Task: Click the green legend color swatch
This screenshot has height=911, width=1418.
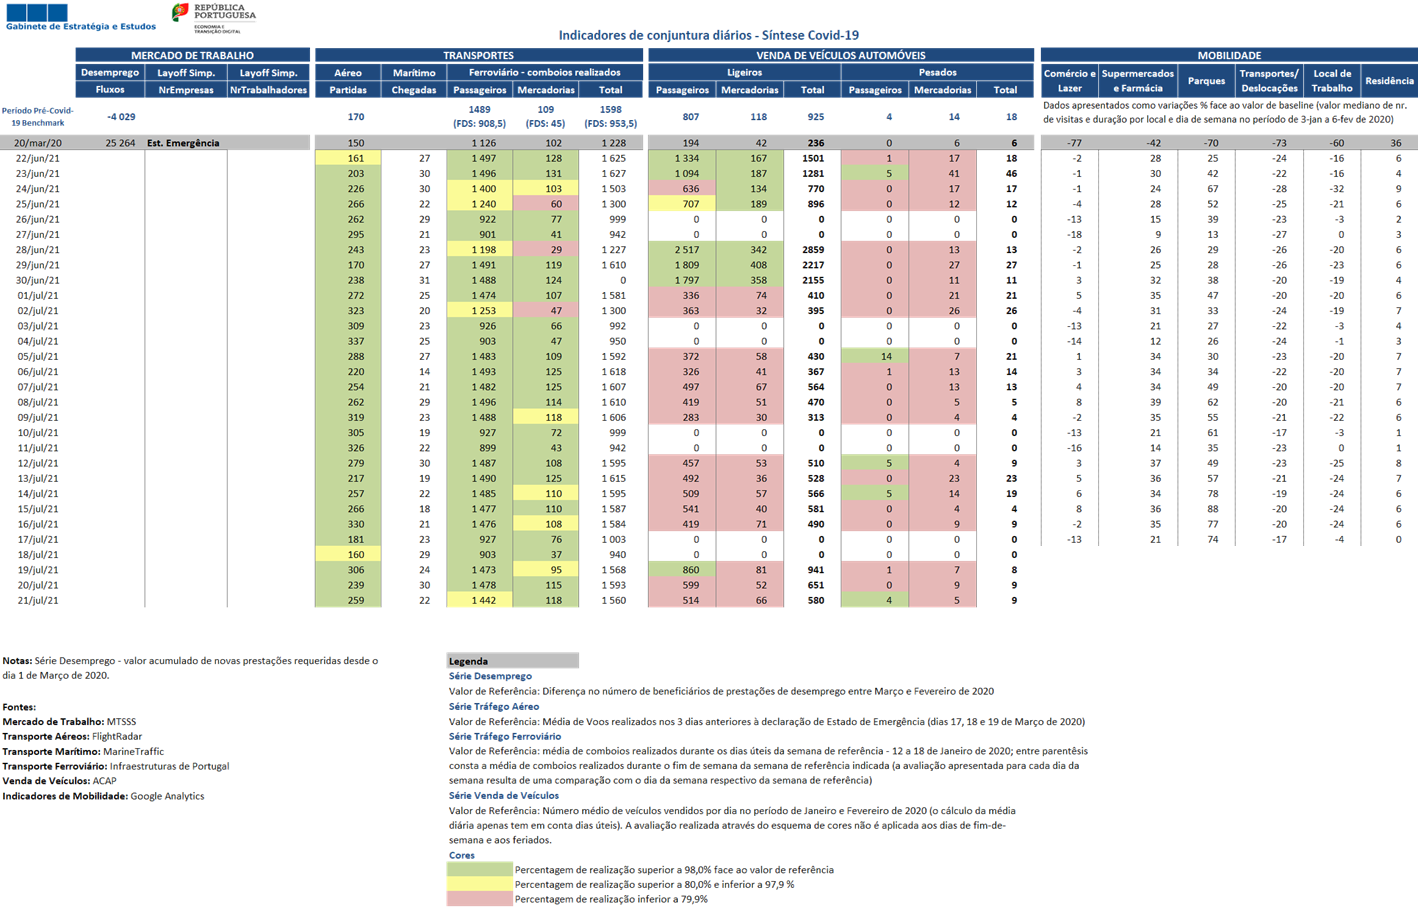Action: coord(479,869)
